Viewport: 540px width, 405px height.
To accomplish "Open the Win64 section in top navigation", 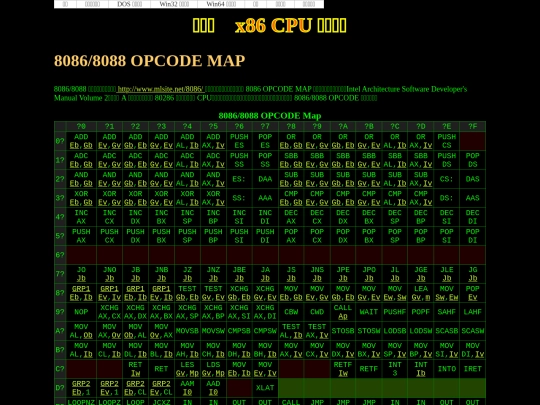I will [221, 4].
